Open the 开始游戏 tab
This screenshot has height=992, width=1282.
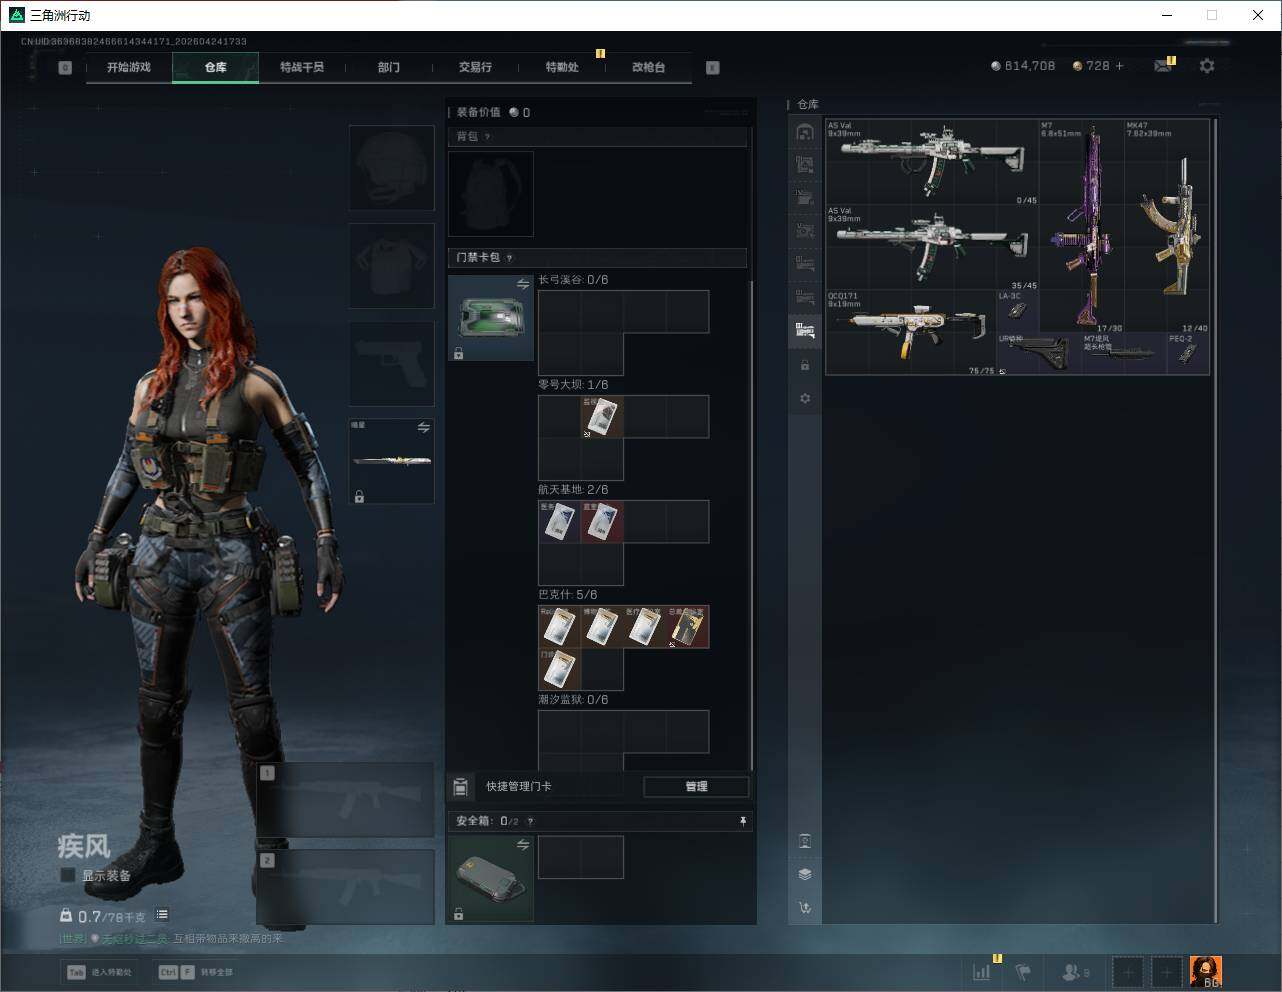pos(128,67)
